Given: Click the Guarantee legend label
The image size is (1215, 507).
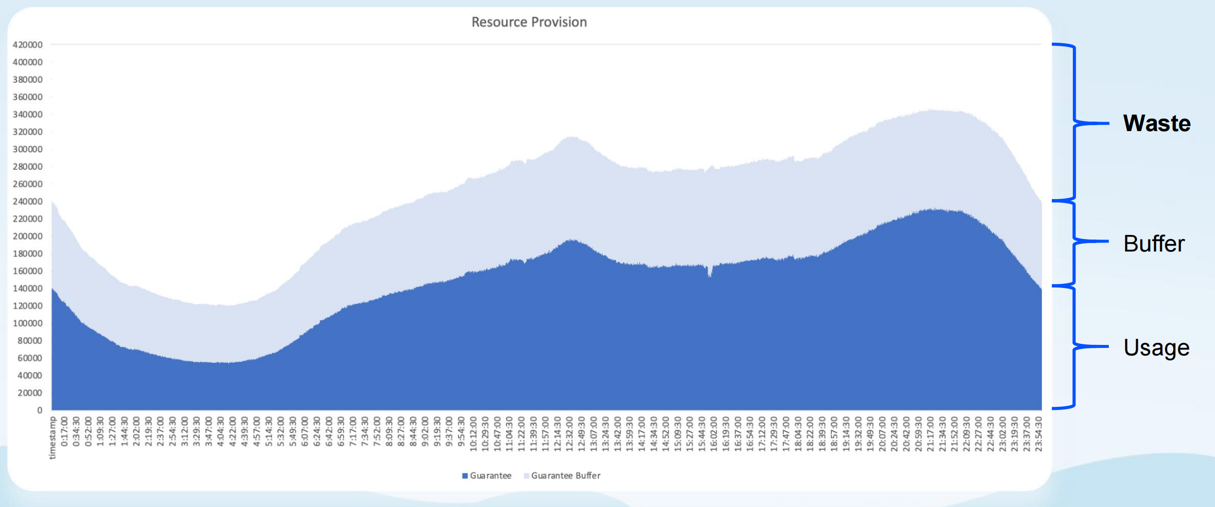Looking at the screenshot, I should coord(491,476).
